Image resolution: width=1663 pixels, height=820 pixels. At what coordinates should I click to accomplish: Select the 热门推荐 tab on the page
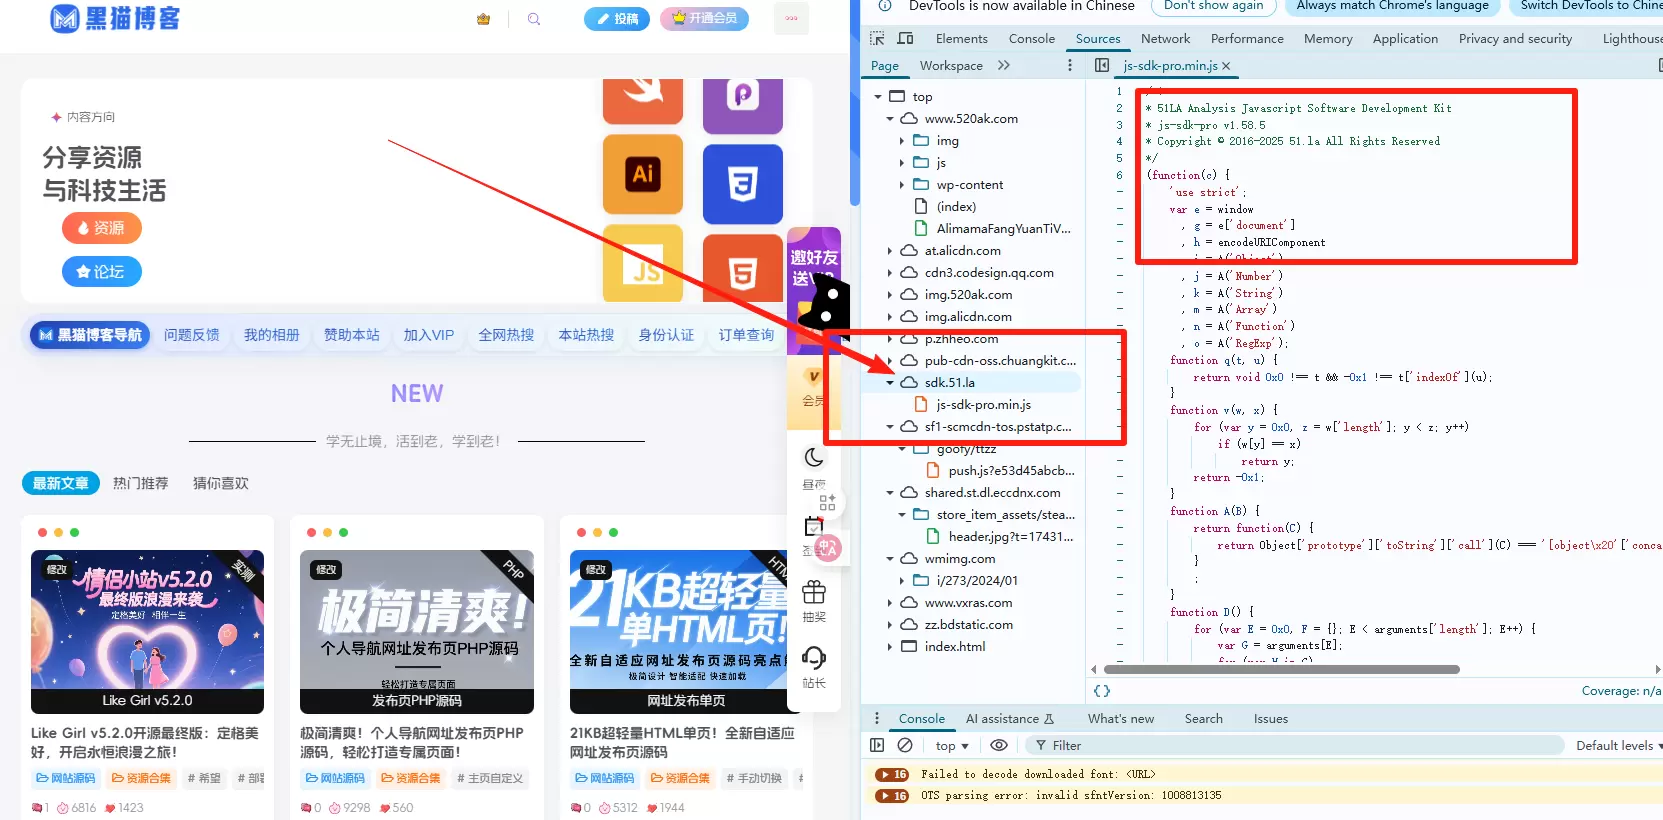[x=140, y=483]
